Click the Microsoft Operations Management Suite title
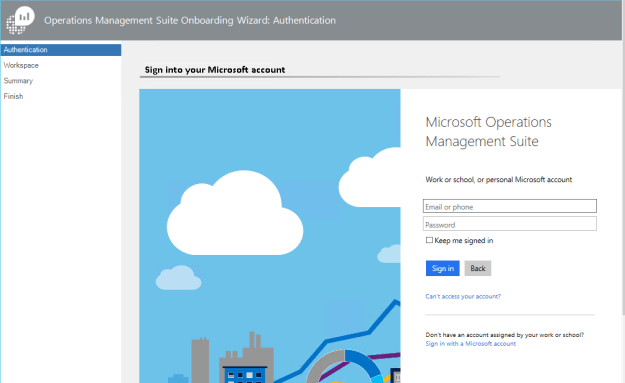This screenshot has width=625, height=383. point(488,132)
